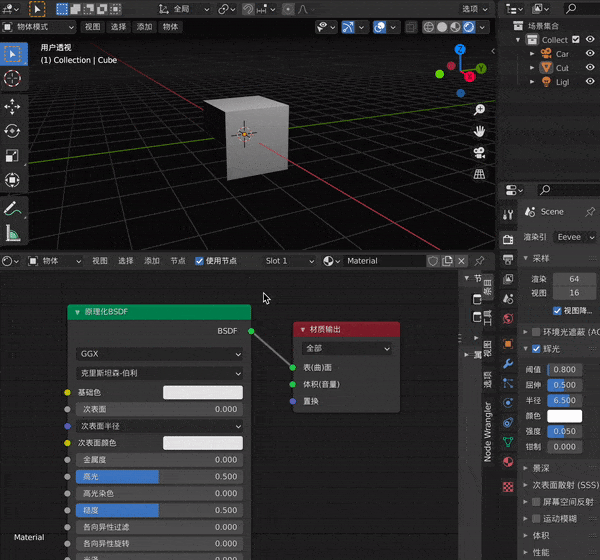Hide the Cube object via eye icon

[x=590, y=67]
